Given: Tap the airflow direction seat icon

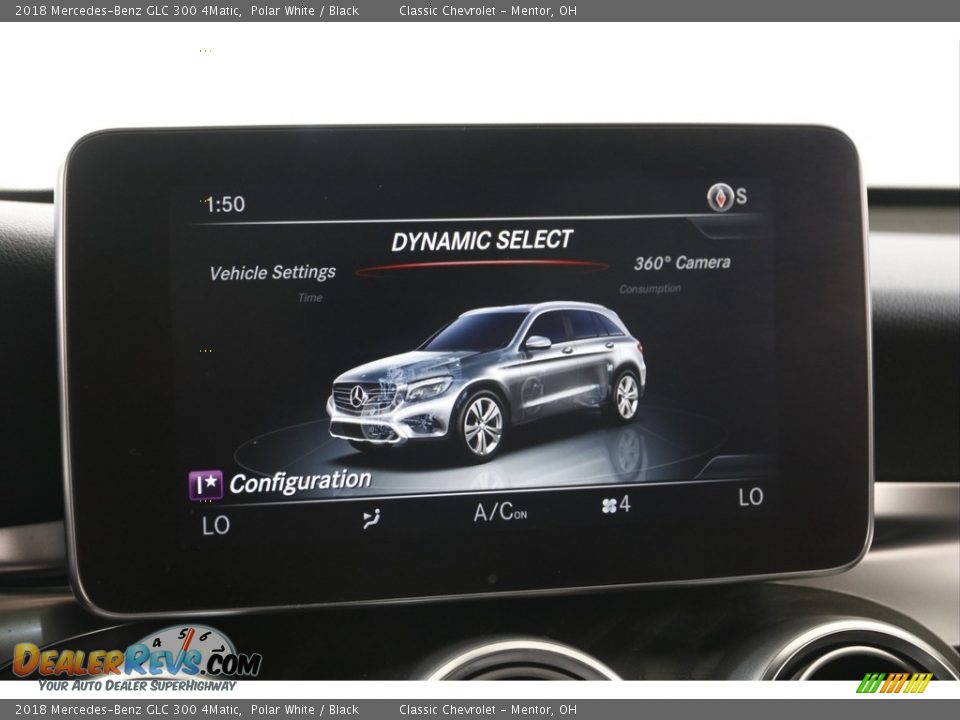Looking at the screenshot, I should 371,519.
